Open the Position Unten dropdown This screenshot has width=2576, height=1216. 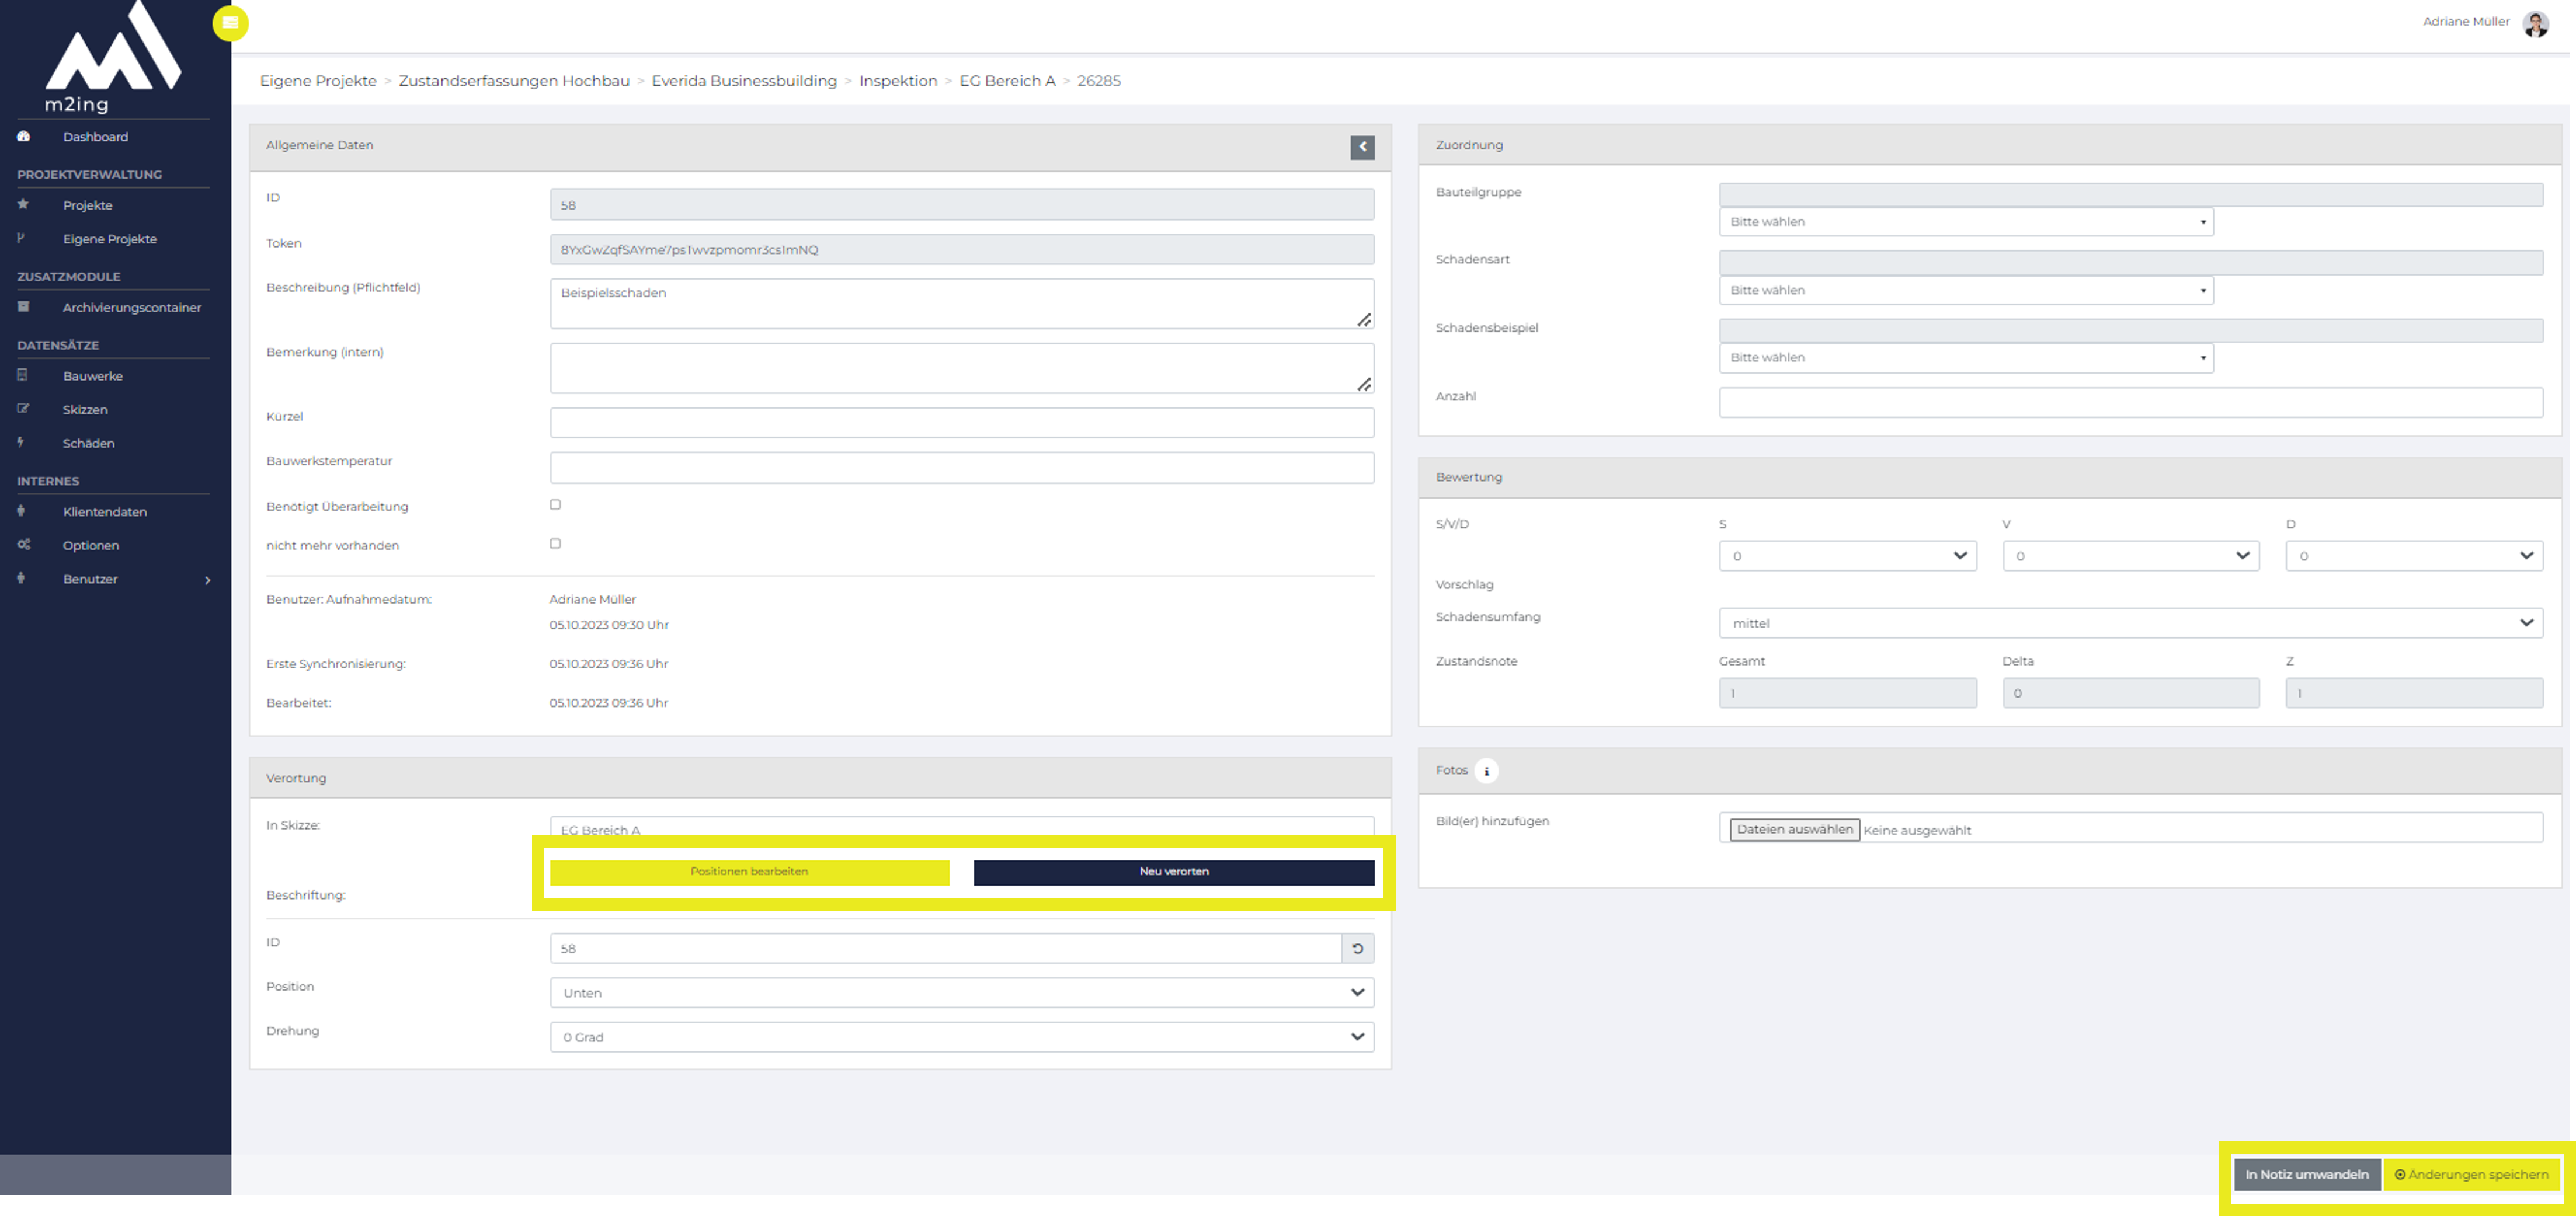pyautogui.click(x=961, y=993)
